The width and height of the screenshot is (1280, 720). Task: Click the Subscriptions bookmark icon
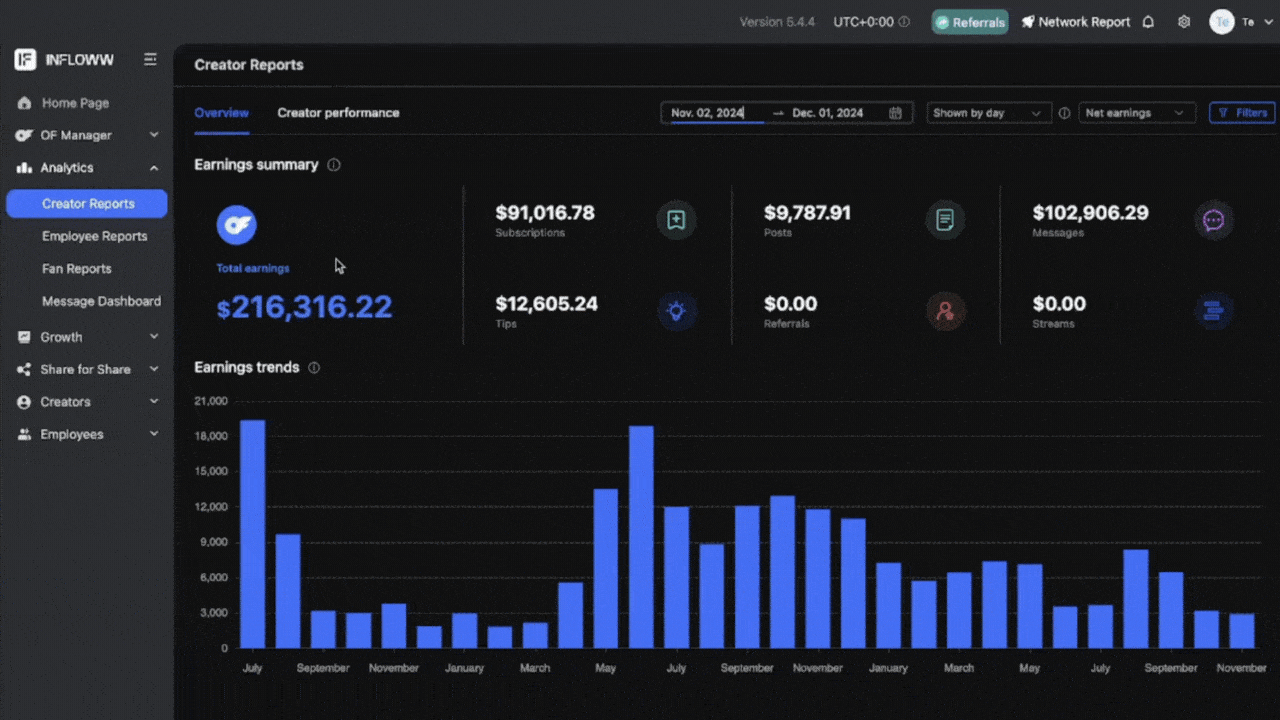tap(676, 220)
